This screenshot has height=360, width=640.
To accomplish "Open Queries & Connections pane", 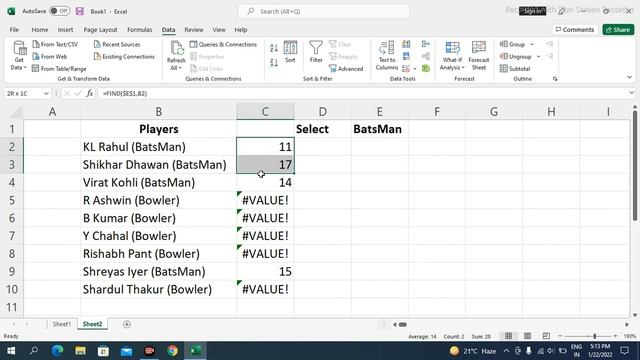I will tap(223, 44).
